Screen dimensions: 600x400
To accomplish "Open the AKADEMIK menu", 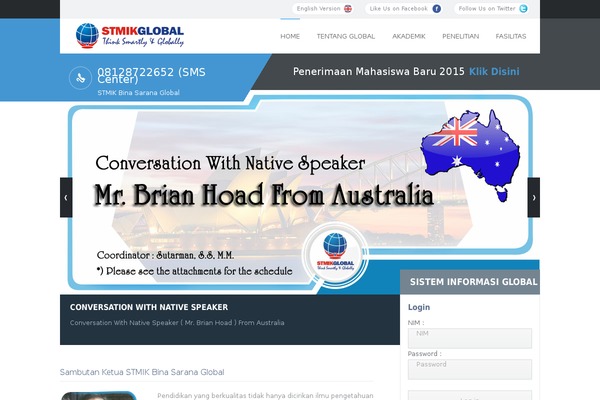I will coord(409,36).
